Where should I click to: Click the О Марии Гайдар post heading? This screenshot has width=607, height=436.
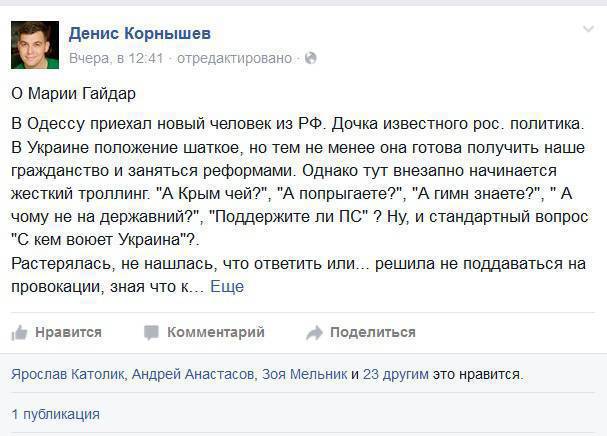tap(74, 94)
